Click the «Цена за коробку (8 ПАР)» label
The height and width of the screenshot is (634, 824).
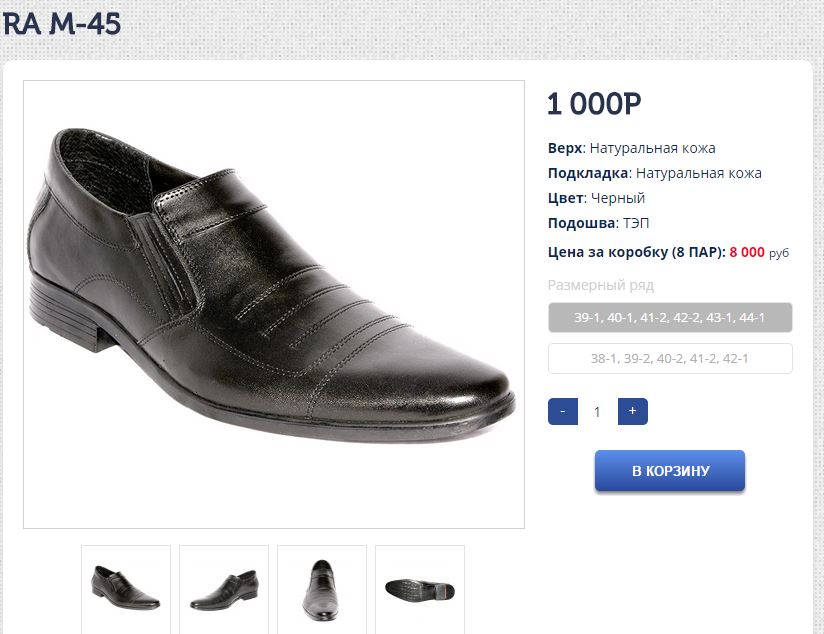click(636, 252)
